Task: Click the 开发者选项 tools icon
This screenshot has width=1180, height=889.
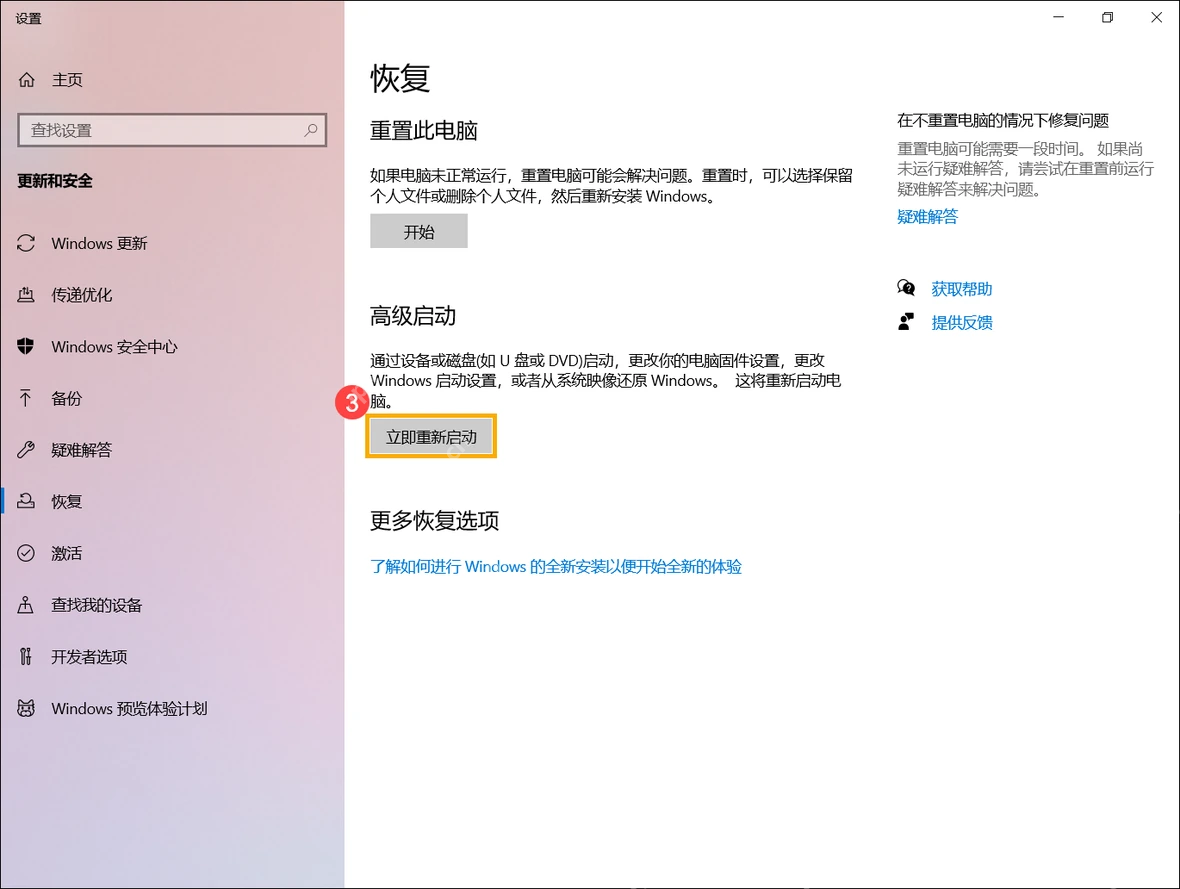Action: 26,656
